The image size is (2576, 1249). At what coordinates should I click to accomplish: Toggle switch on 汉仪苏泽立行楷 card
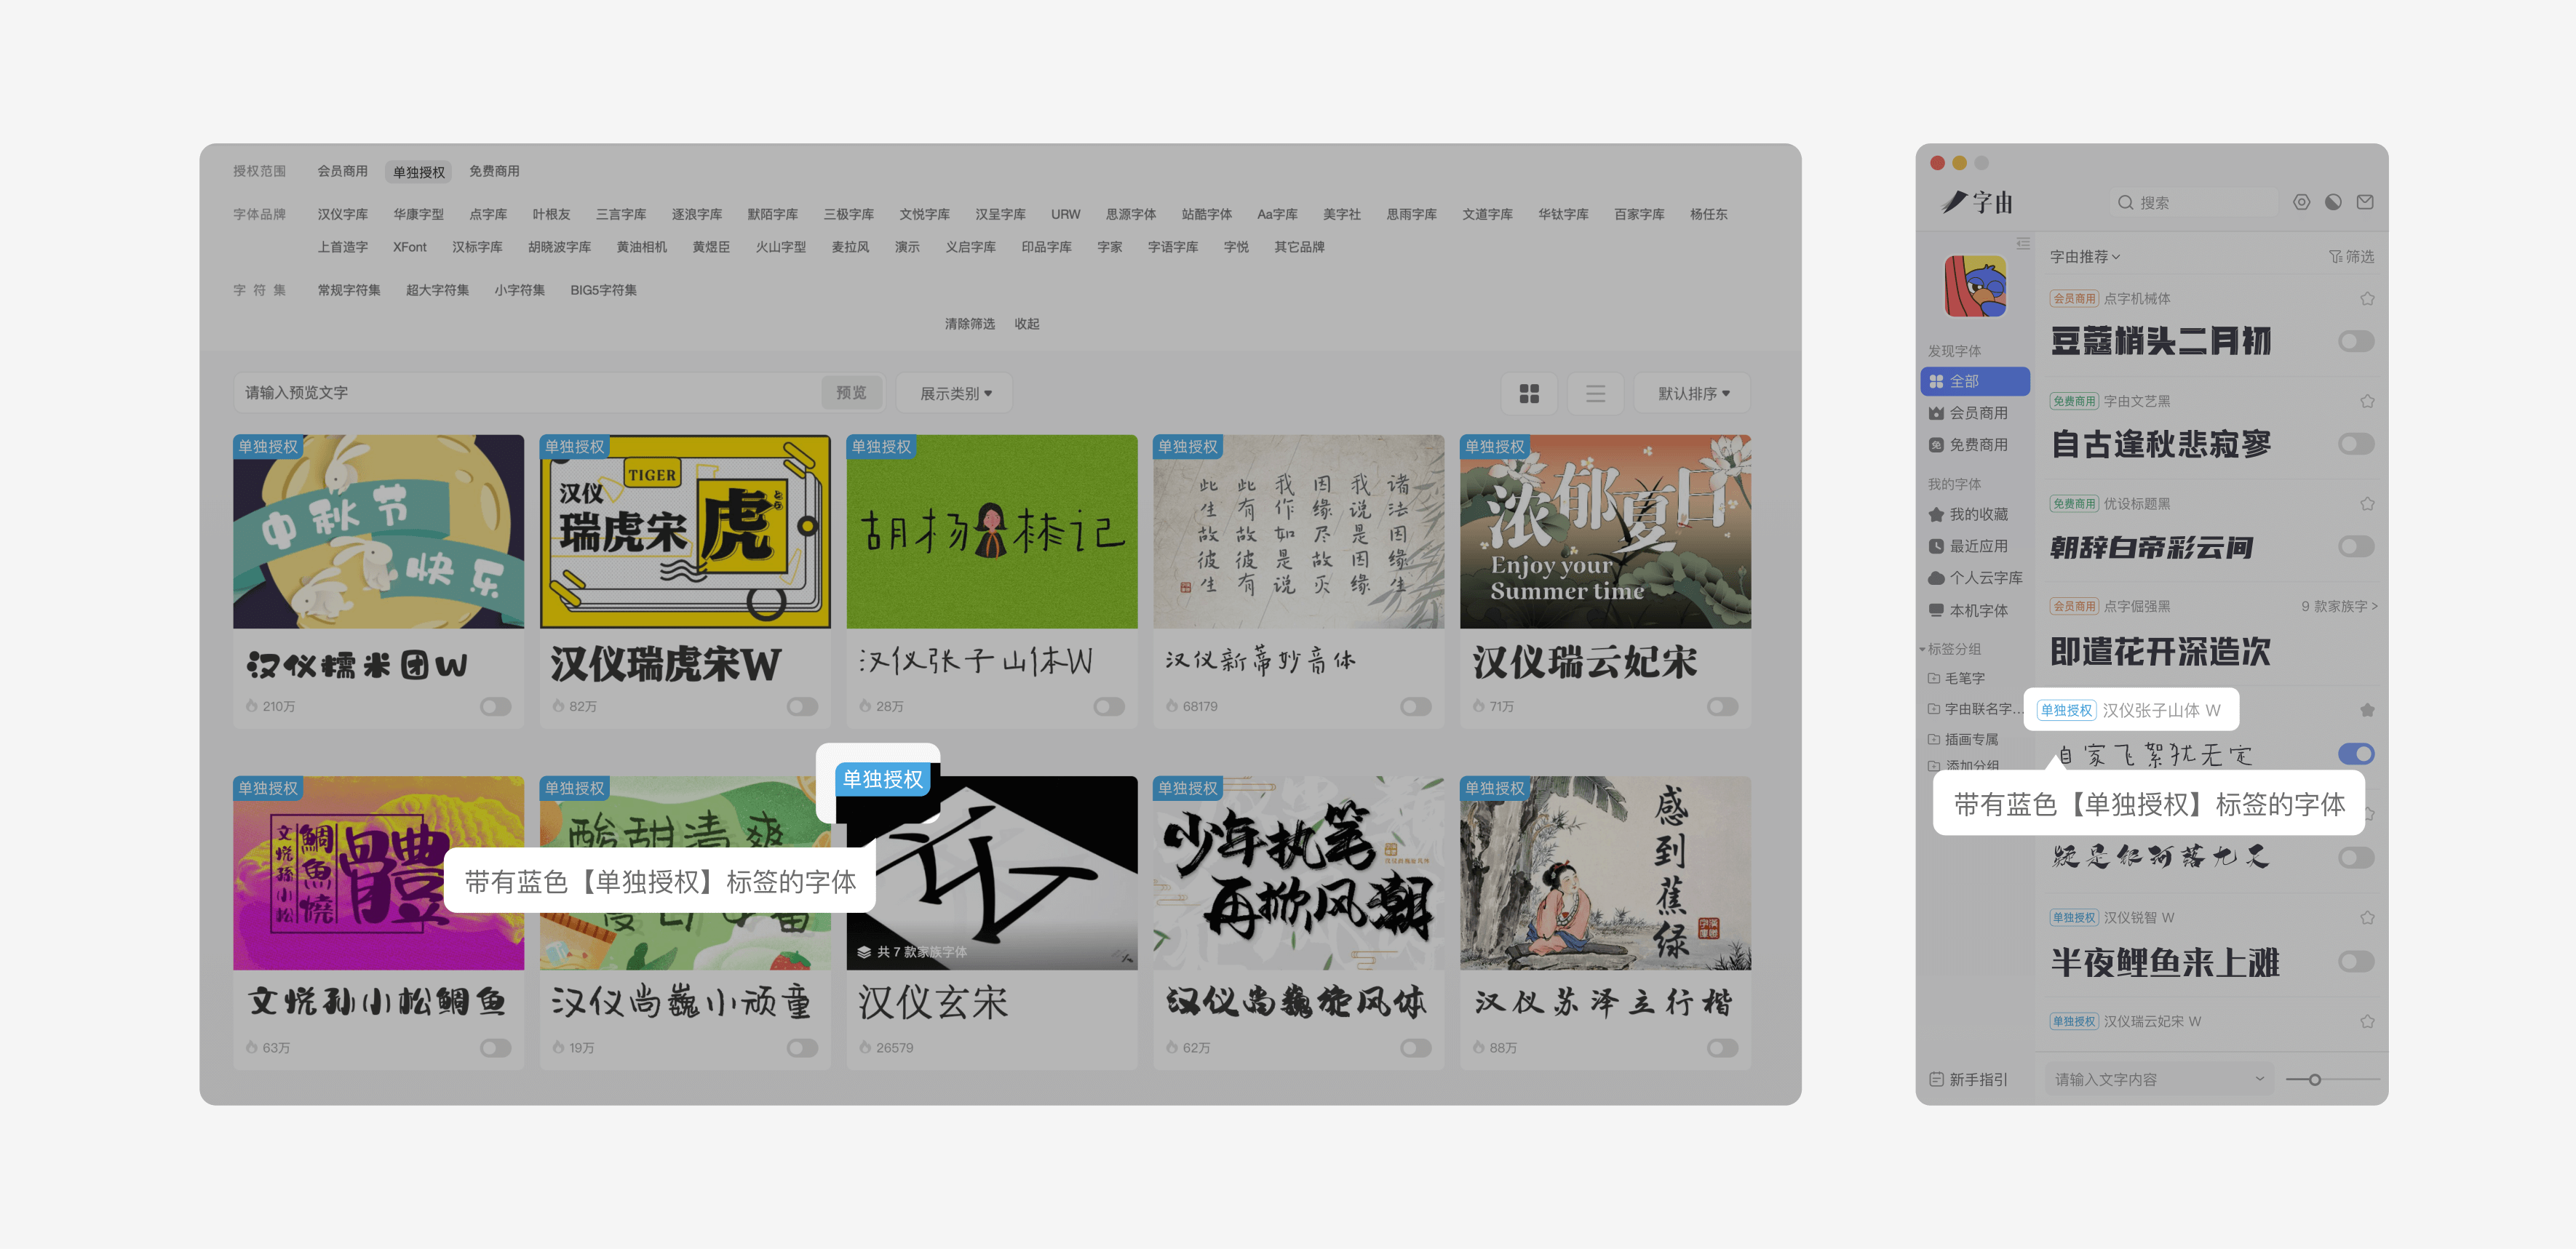1722,1048
